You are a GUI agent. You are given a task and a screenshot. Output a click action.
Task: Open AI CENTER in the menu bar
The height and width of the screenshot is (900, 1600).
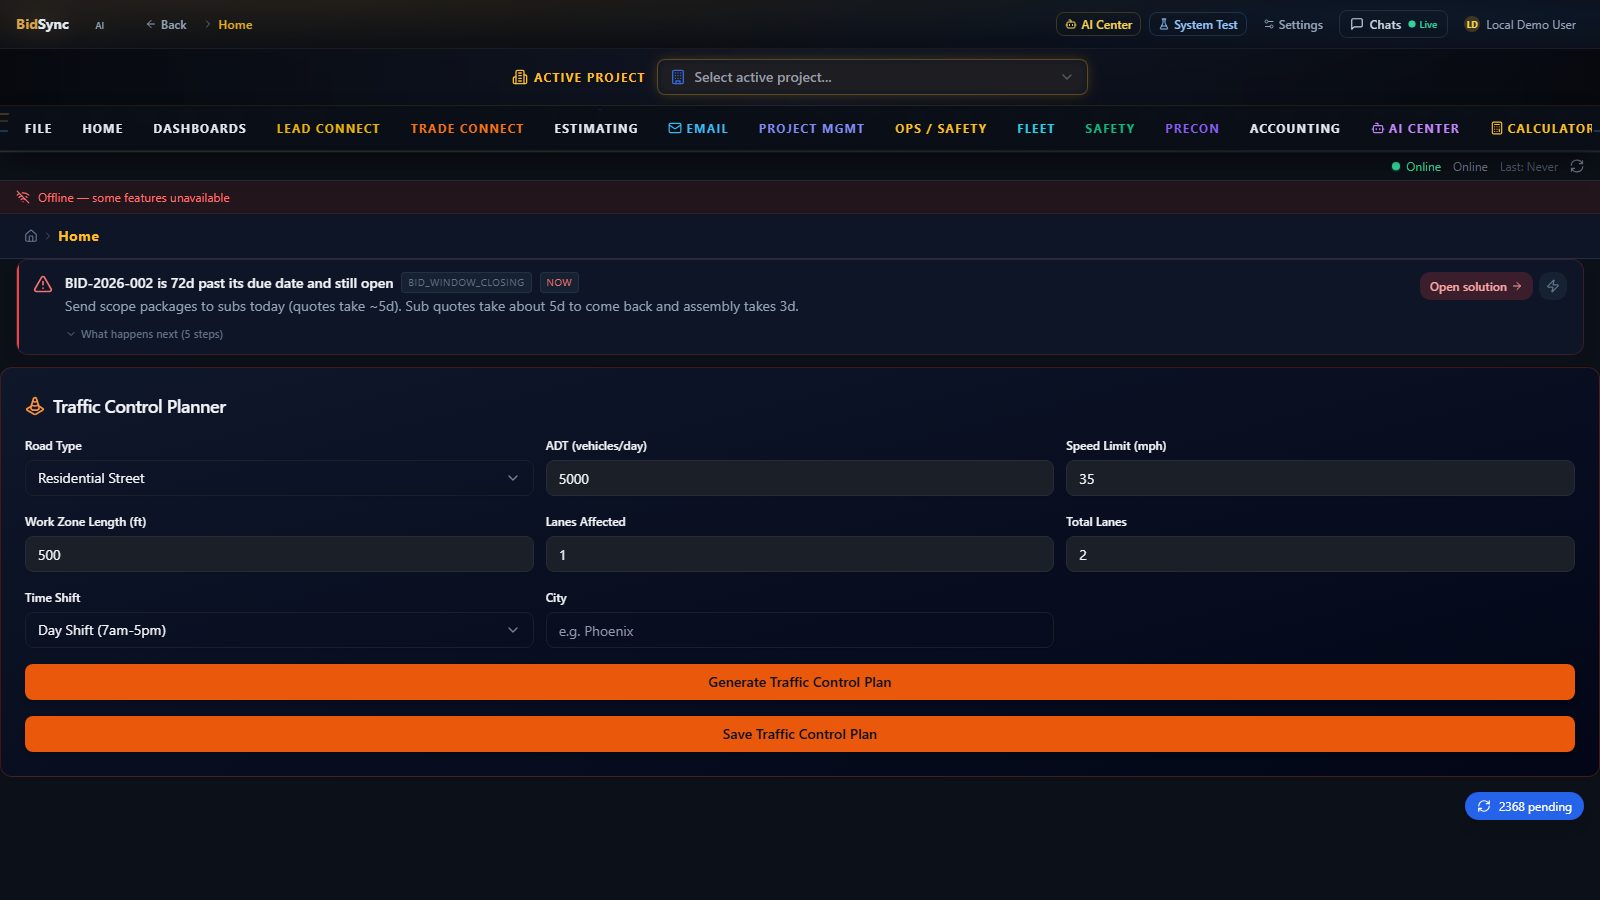1415,128
